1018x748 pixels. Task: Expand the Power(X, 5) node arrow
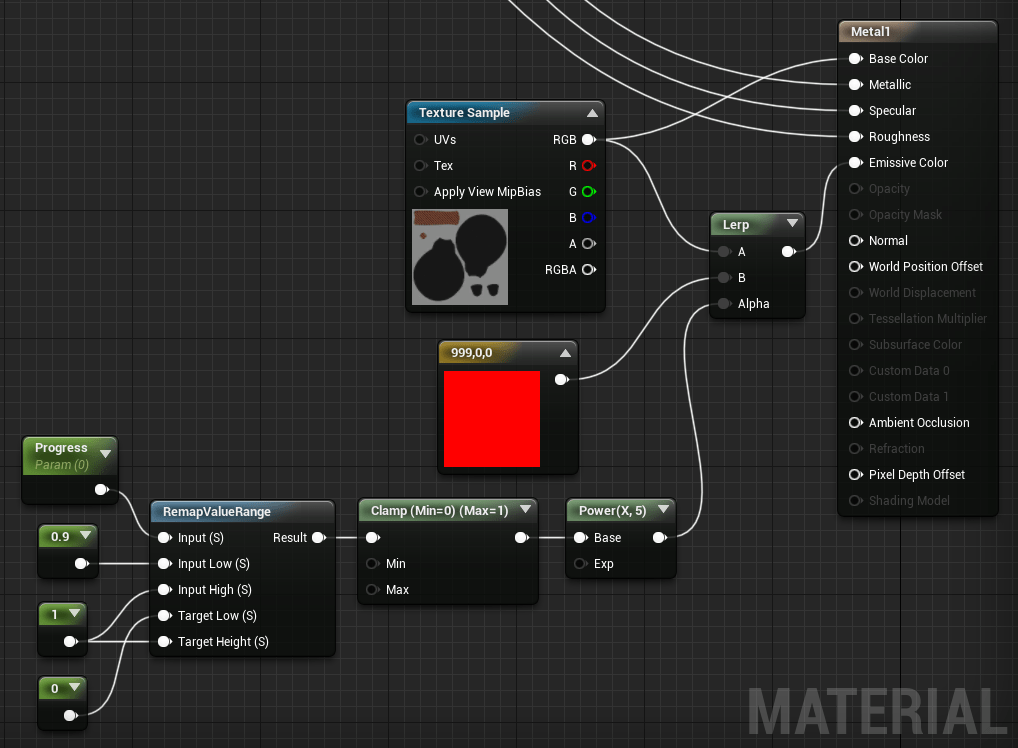click(x=664, y=511)
